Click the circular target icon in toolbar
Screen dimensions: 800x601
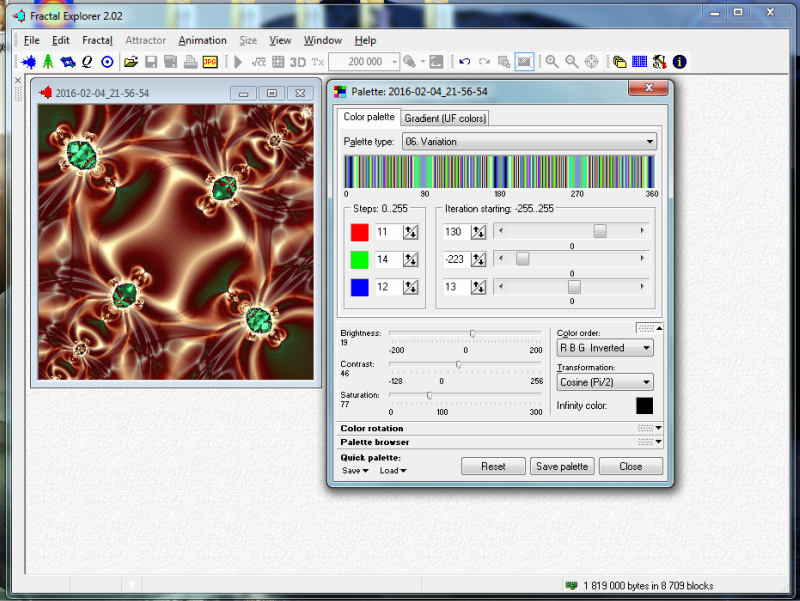107,62
